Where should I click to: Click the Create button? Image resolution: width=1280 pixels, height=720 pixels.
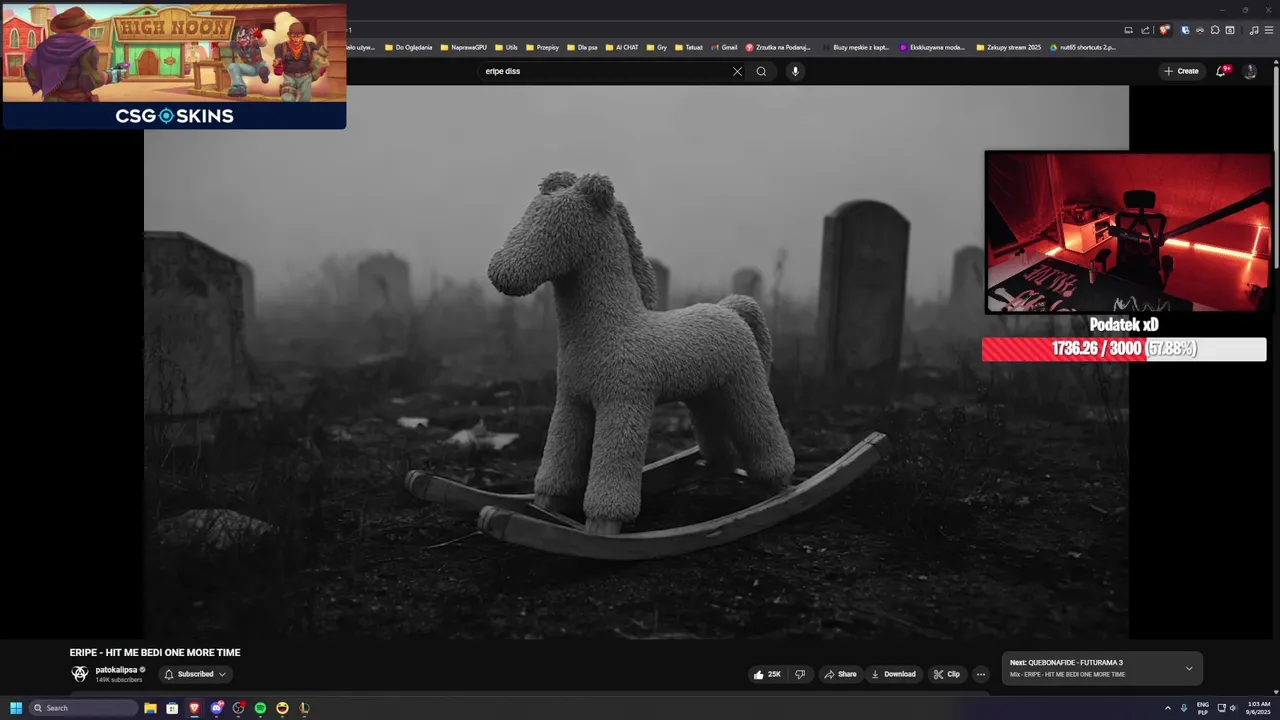point(1181,71)
